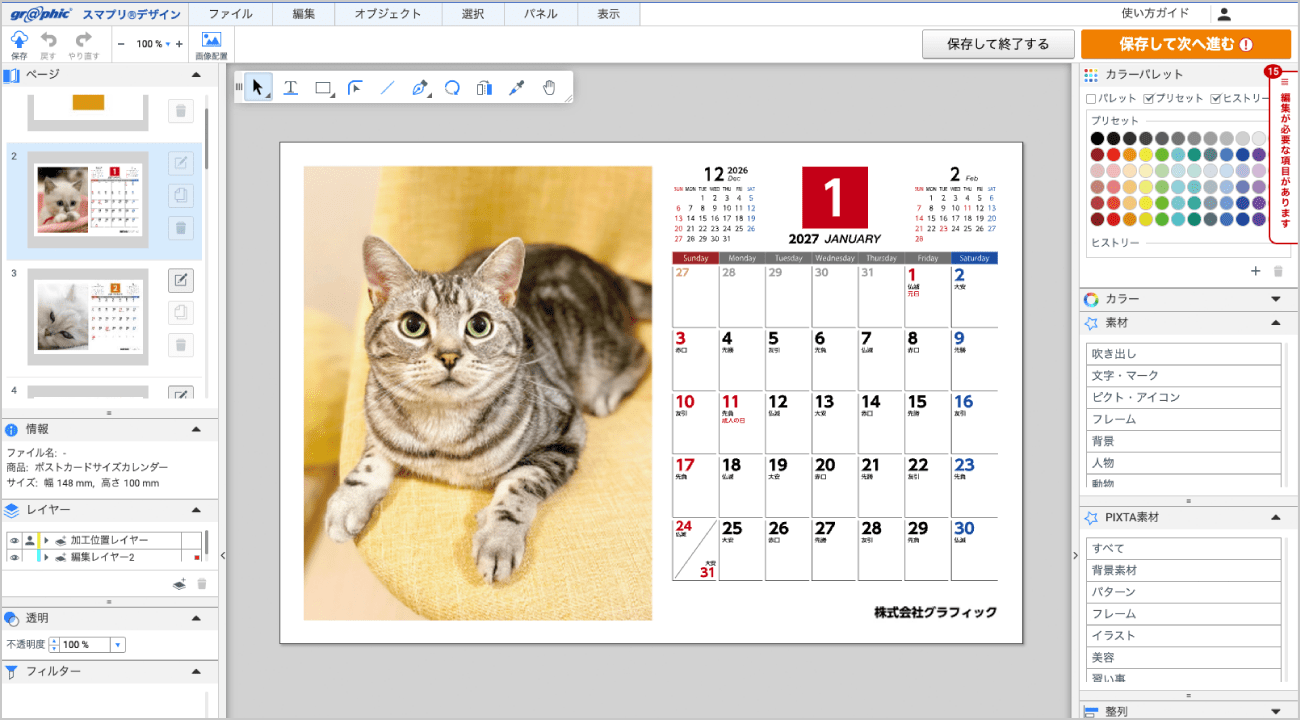
Task: Open the 吹き出し material category
Action: point(1184,354)
